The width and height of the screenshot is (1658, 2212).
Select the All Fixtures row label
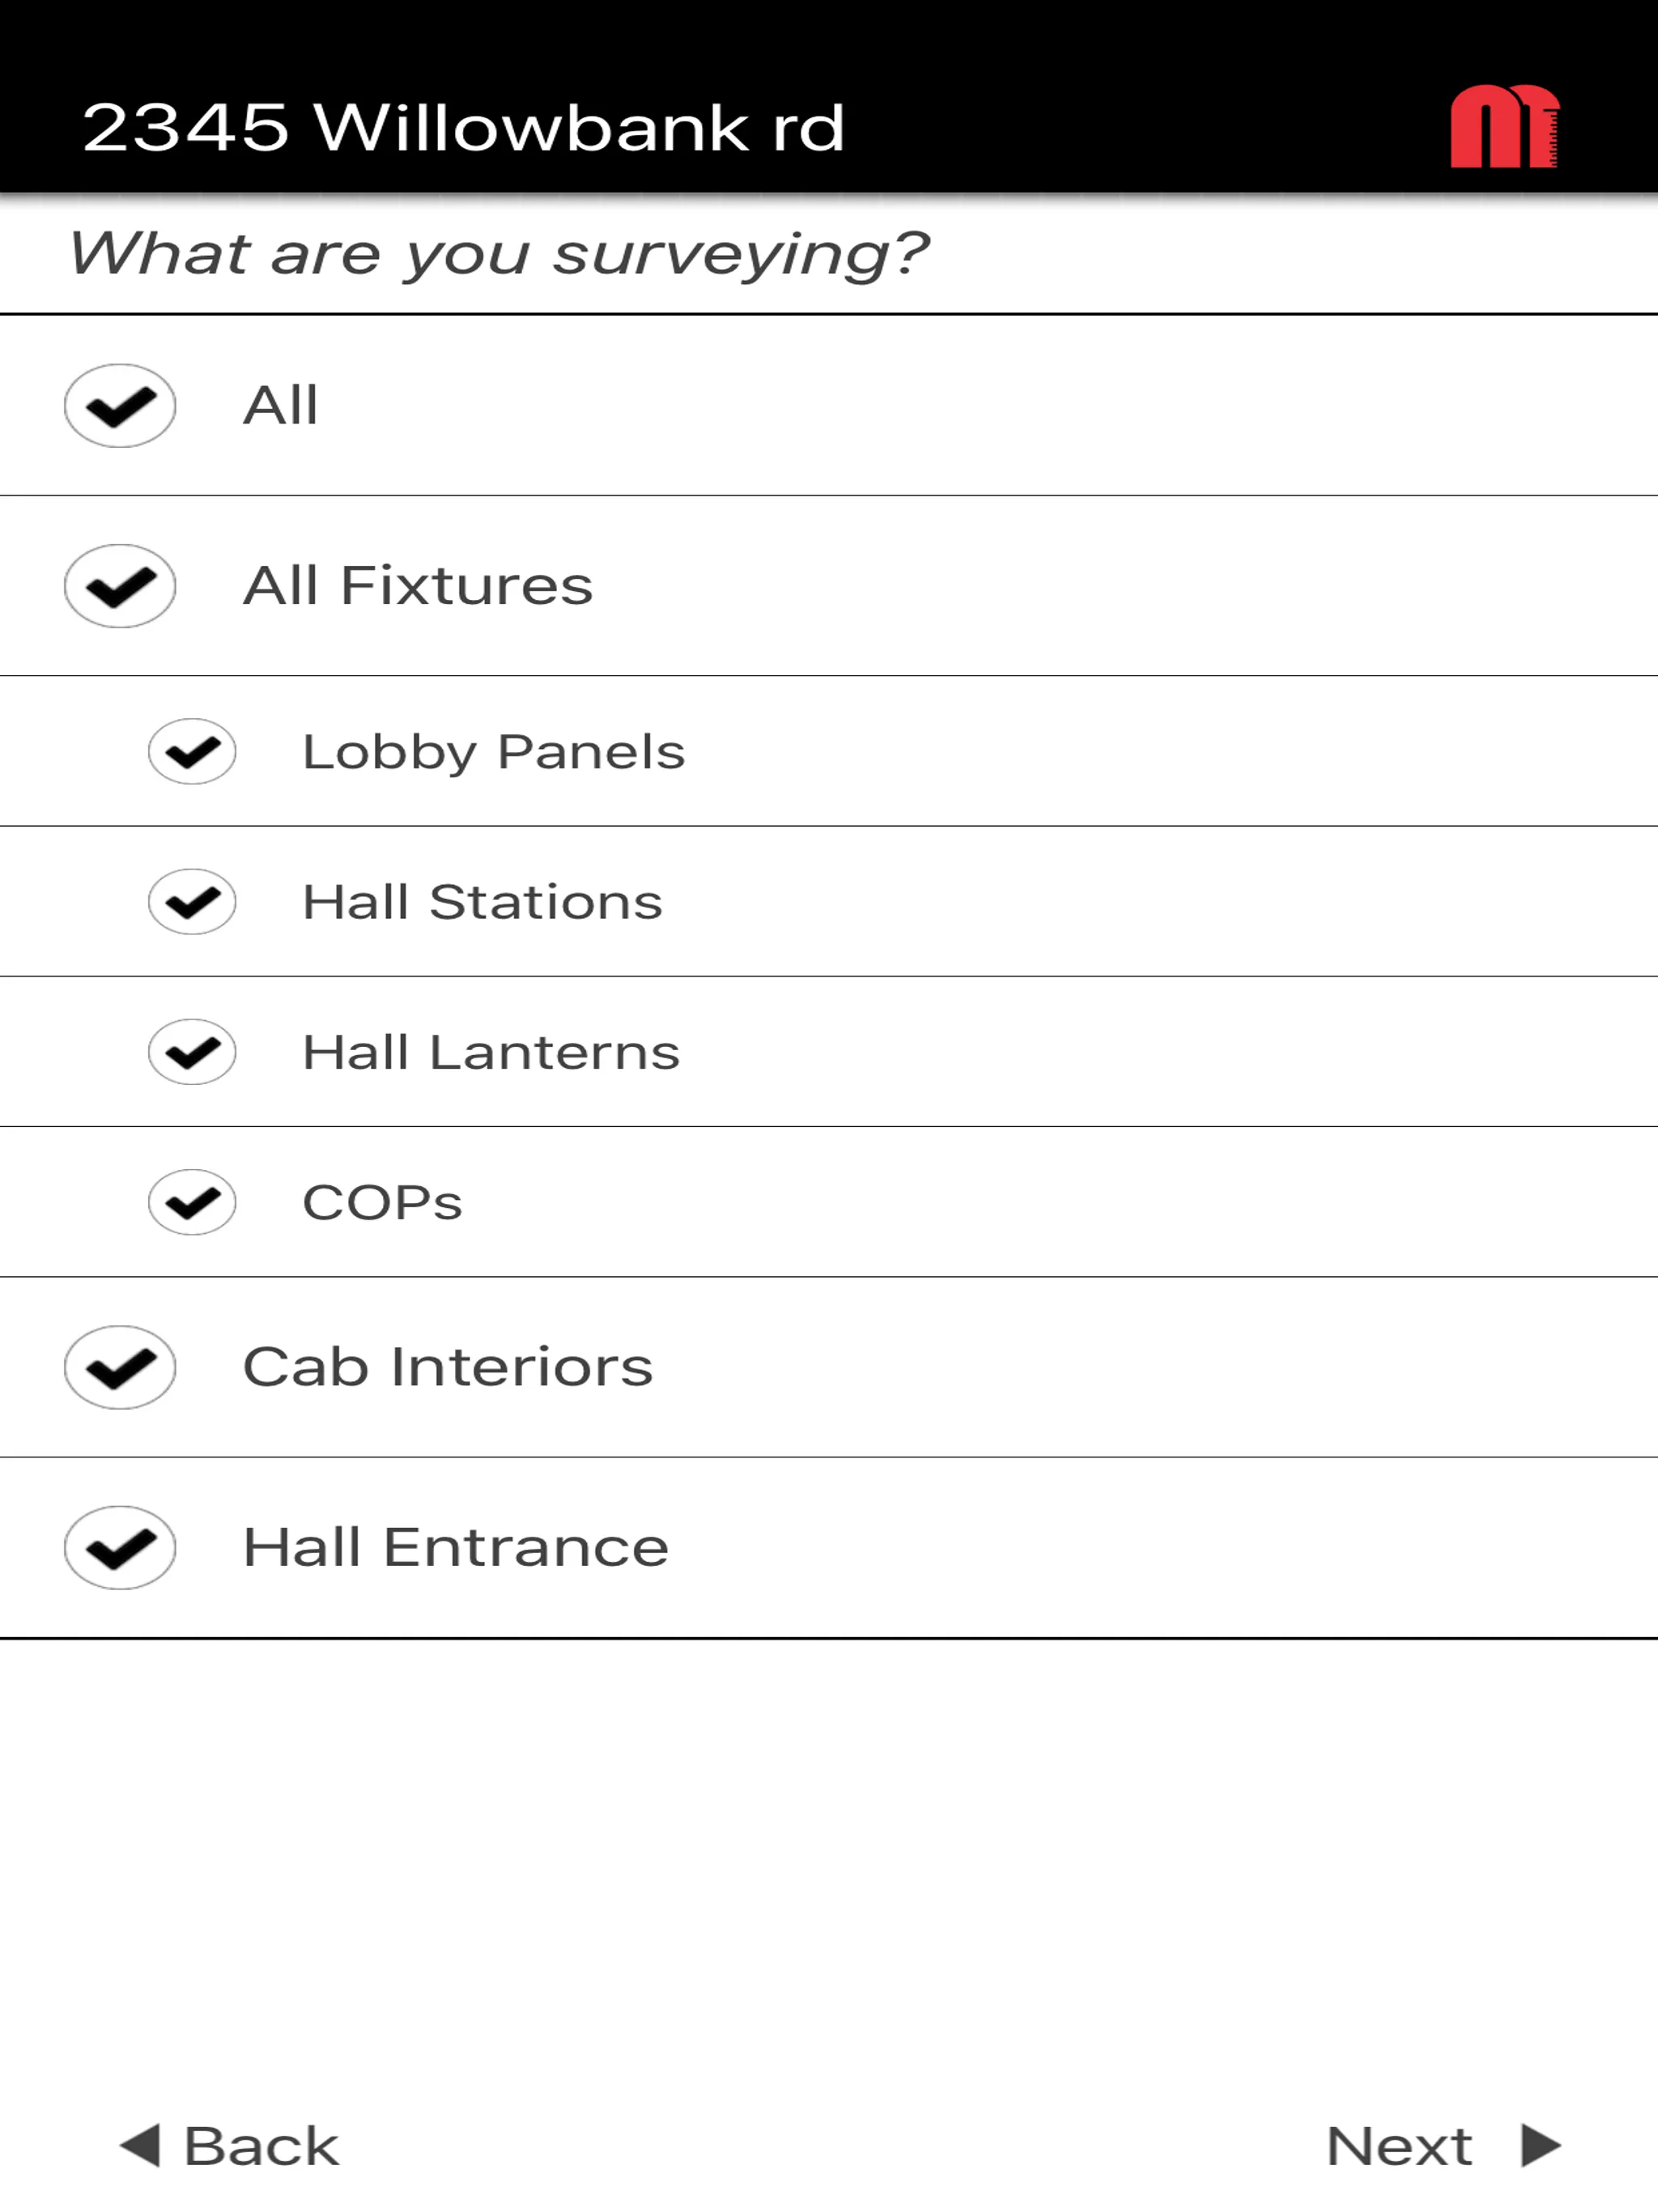tap(418, 586)
